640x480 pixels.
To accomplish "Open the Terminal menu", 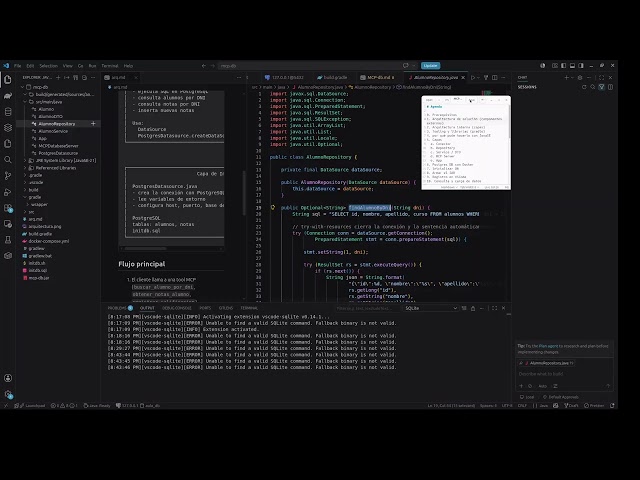I will click(x=110, y=66).
